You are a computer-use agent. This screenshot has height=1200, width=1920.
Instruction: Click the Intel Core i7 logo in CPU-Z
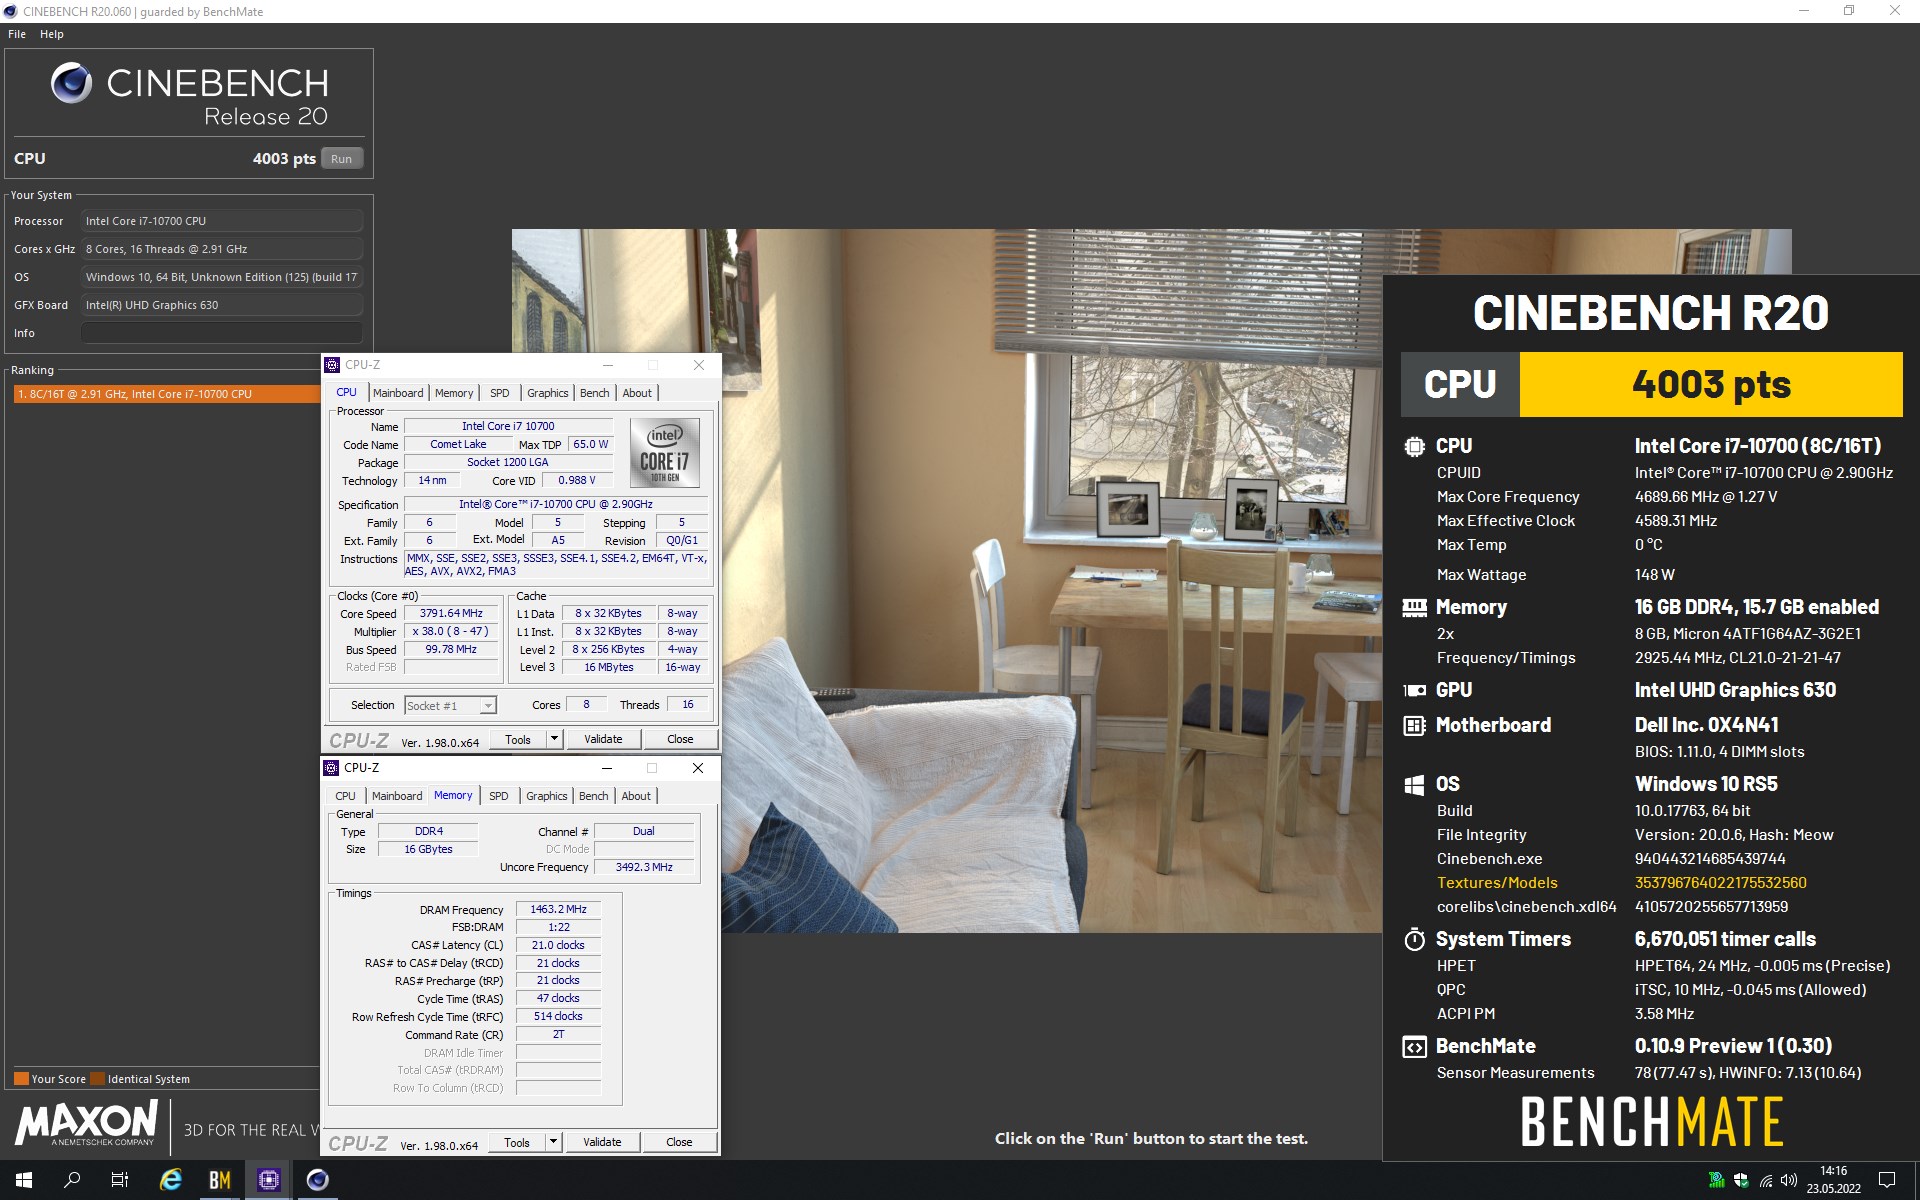664,452
